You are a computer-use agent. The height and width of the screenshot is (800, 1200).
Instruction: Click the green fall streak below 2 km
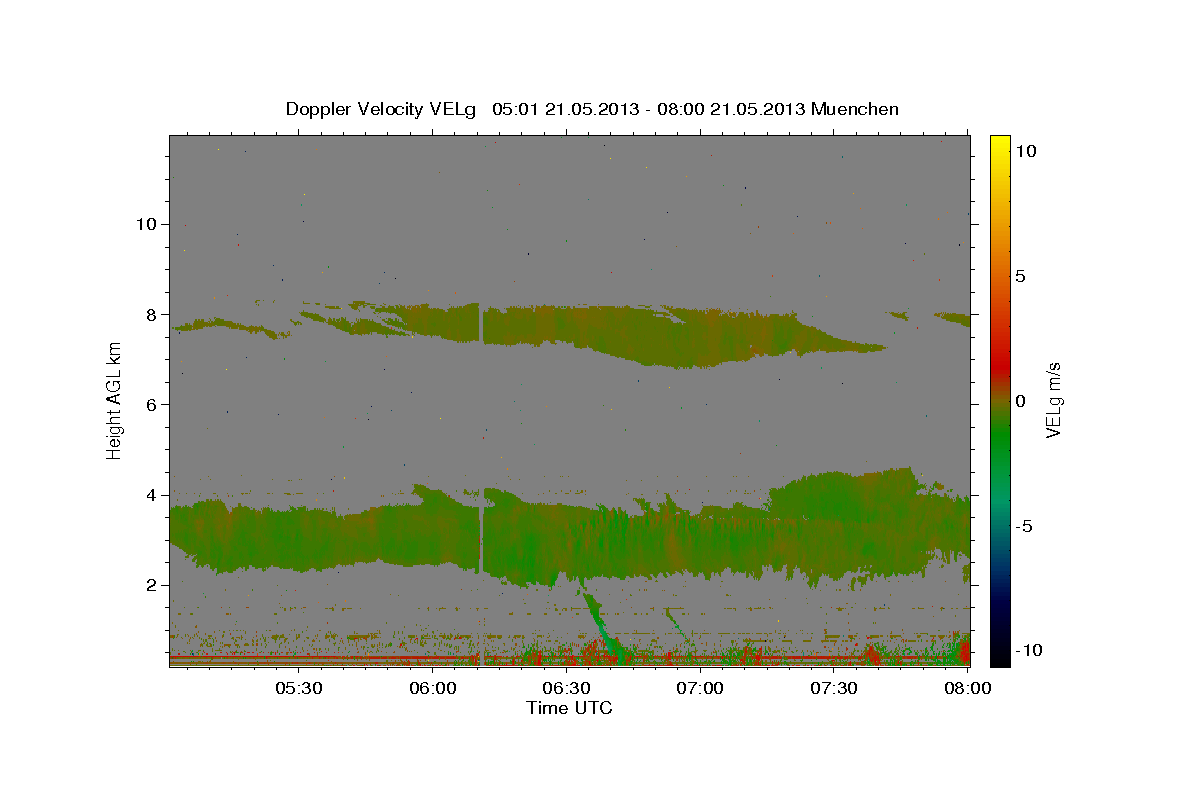[602, 625]
